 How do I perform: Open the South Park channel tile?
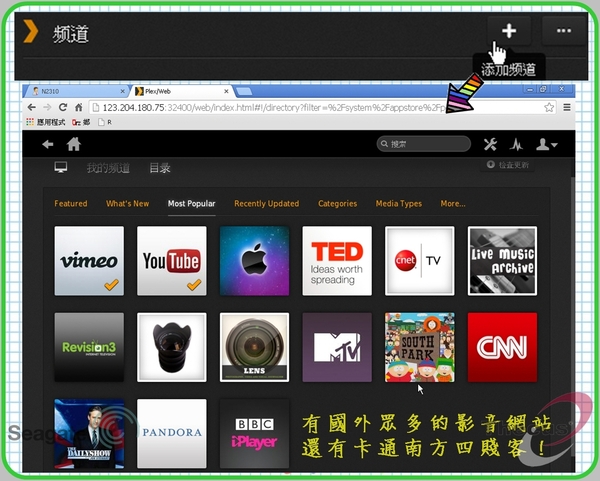coord(420,347)
